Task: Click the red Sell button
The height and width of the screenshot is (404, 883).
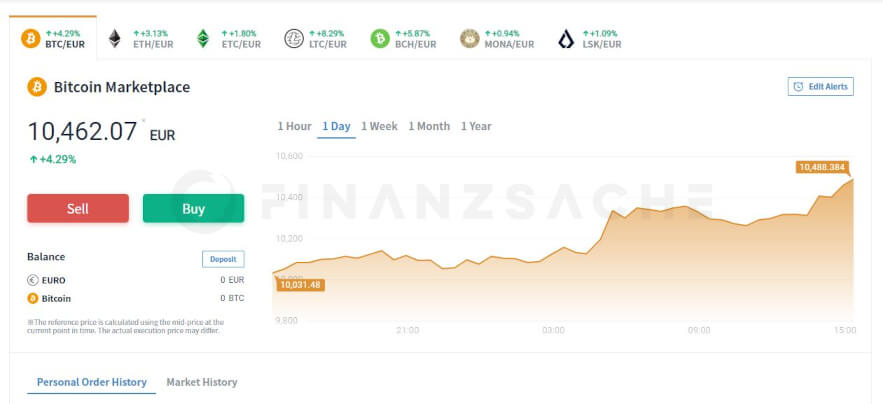Action: click(78, 208)
